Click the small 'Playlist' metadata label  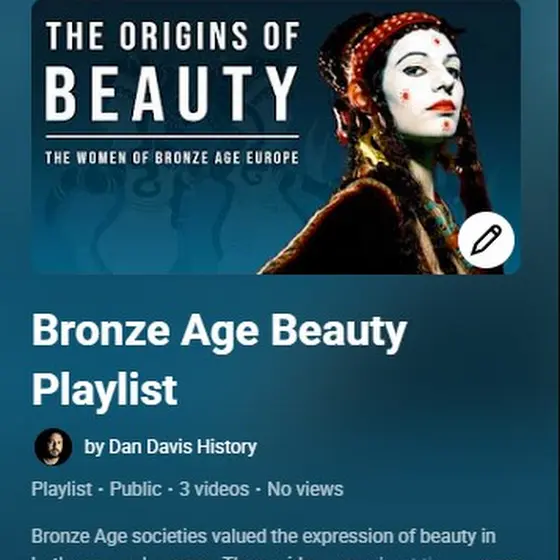tap(62, 489)
